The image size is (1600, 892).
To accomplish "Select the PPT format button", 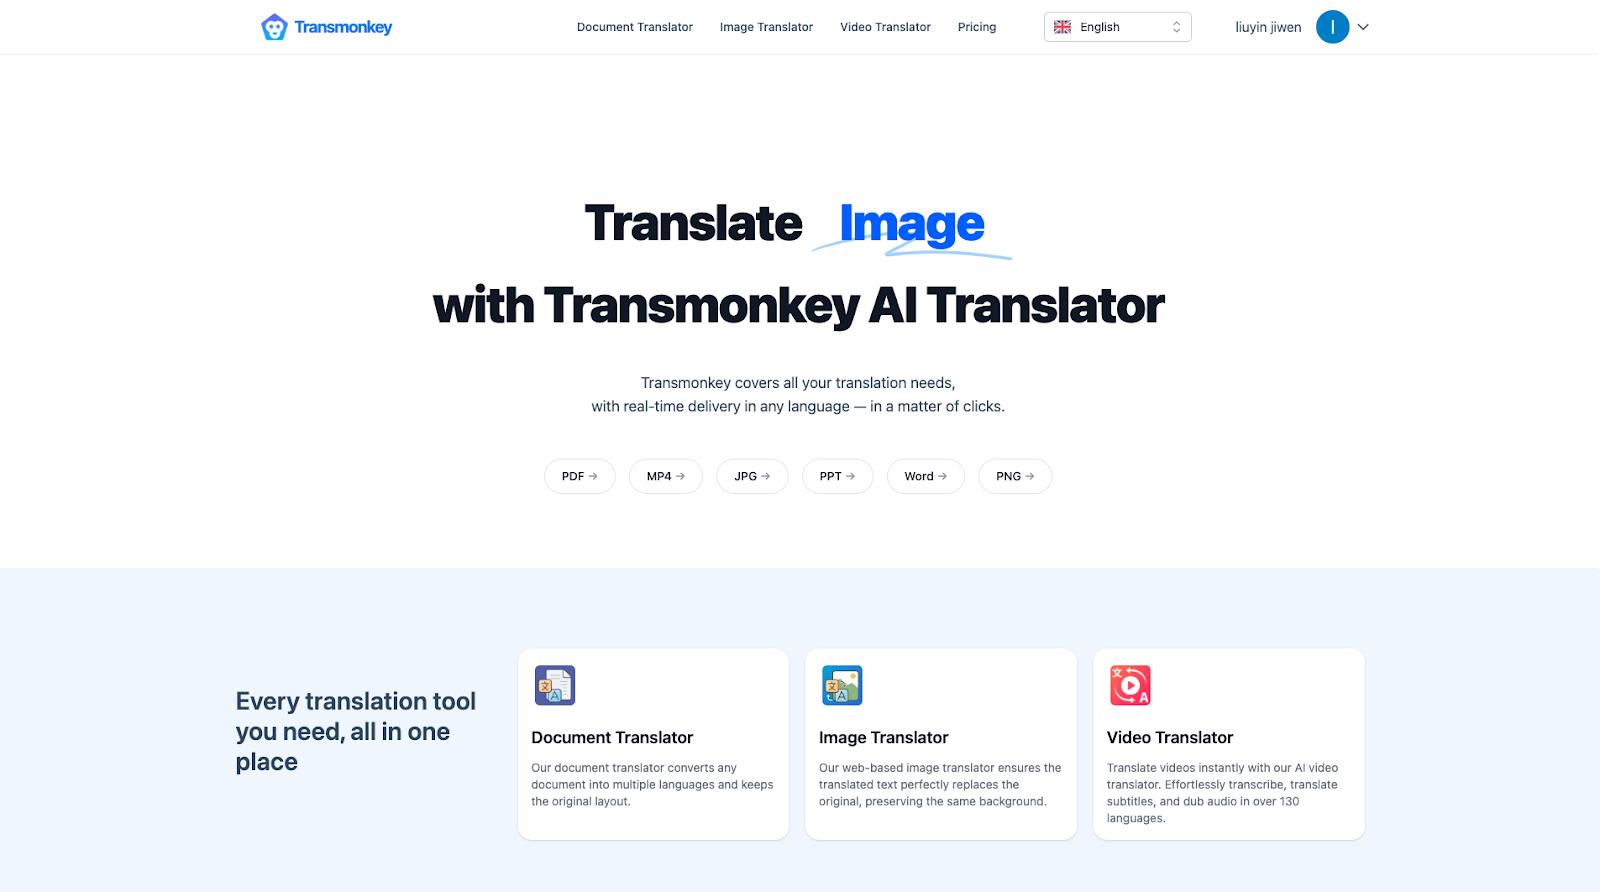I will point(837,476).
